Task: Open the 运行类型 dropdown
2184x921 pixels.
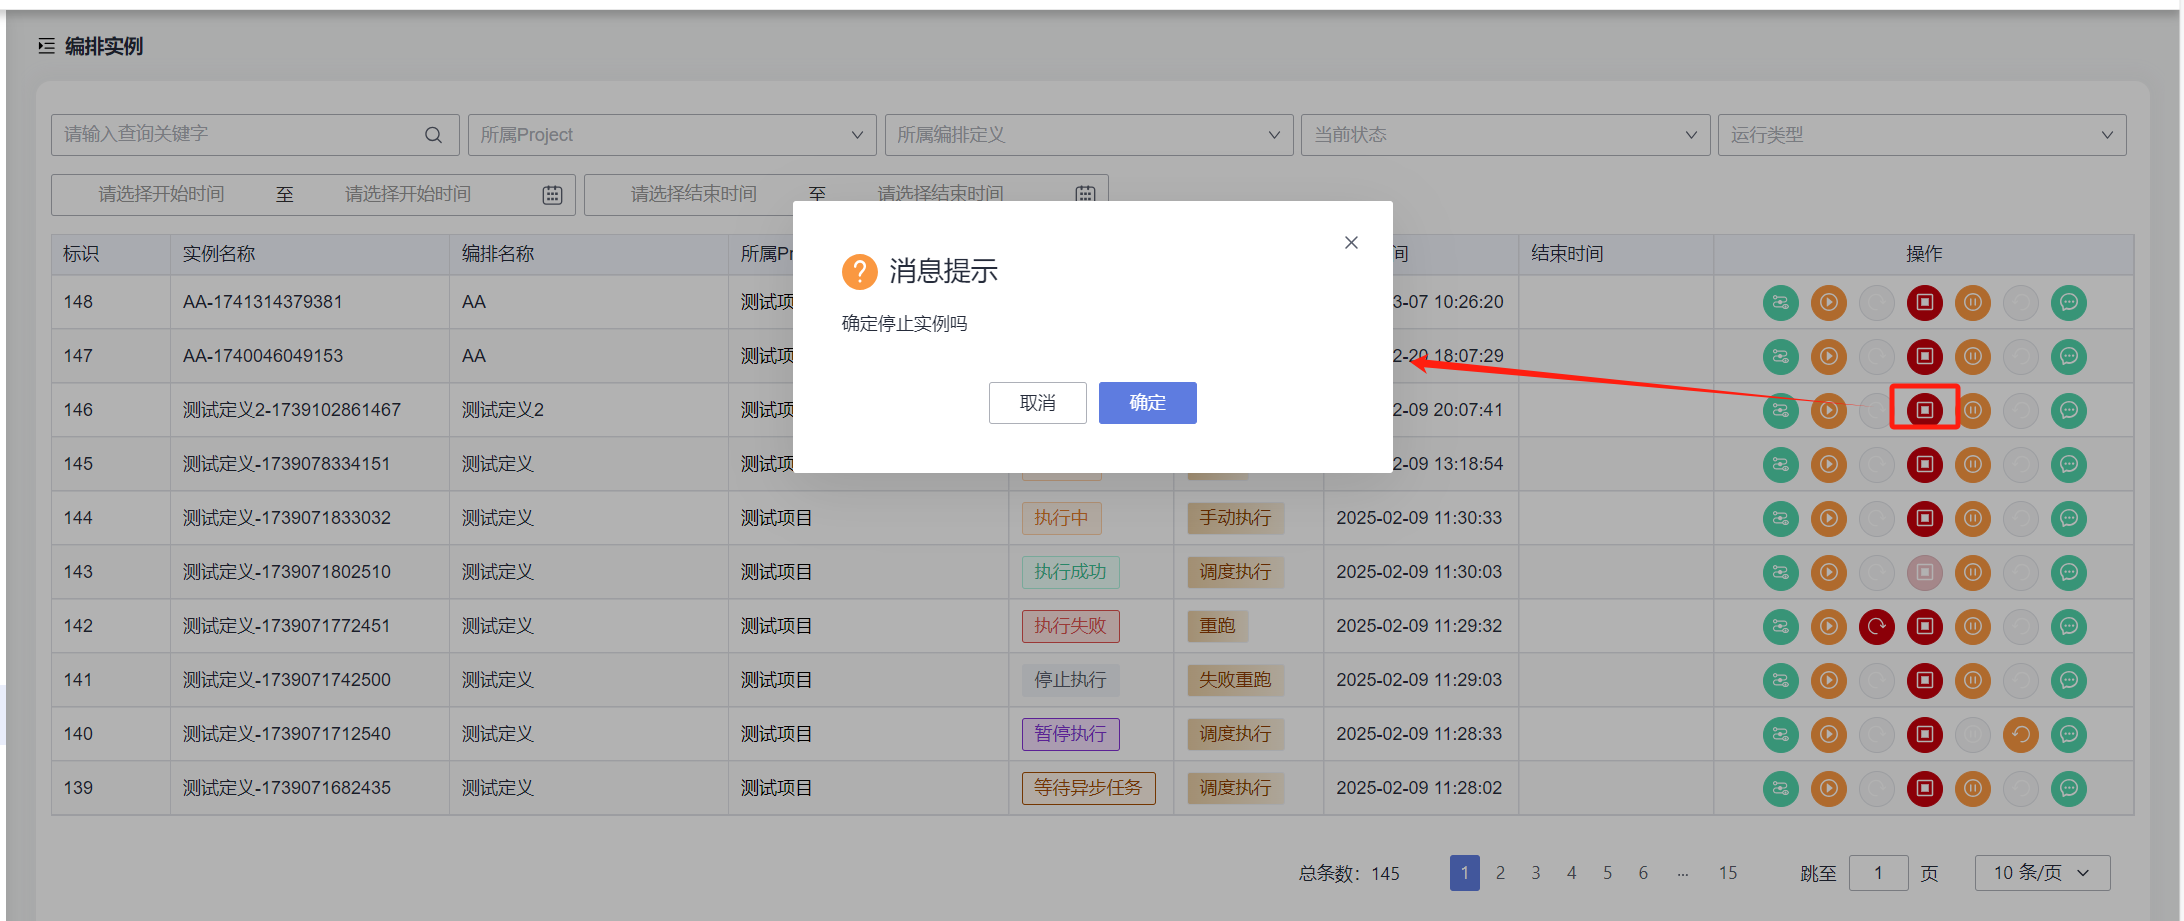Action: tap(1922, 135)
